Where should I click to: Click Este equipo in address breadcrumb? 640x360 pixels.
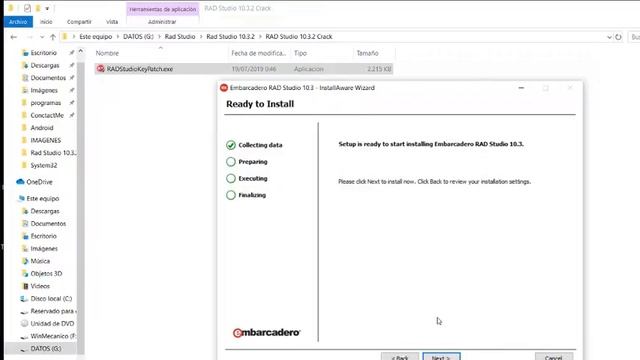[96, 37]
